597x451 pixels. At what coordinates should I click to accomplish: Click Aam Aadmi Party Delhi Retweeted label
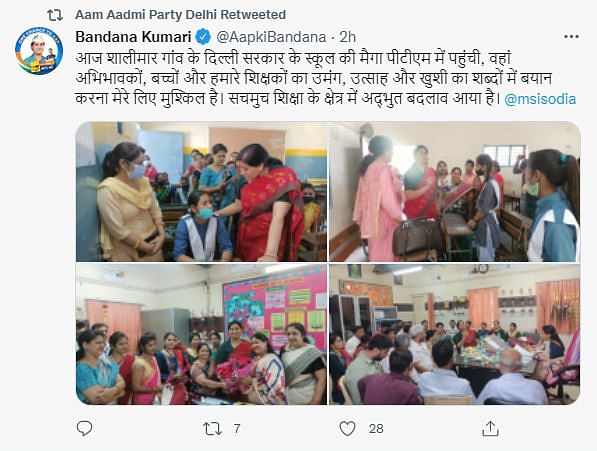click(180, 15)
